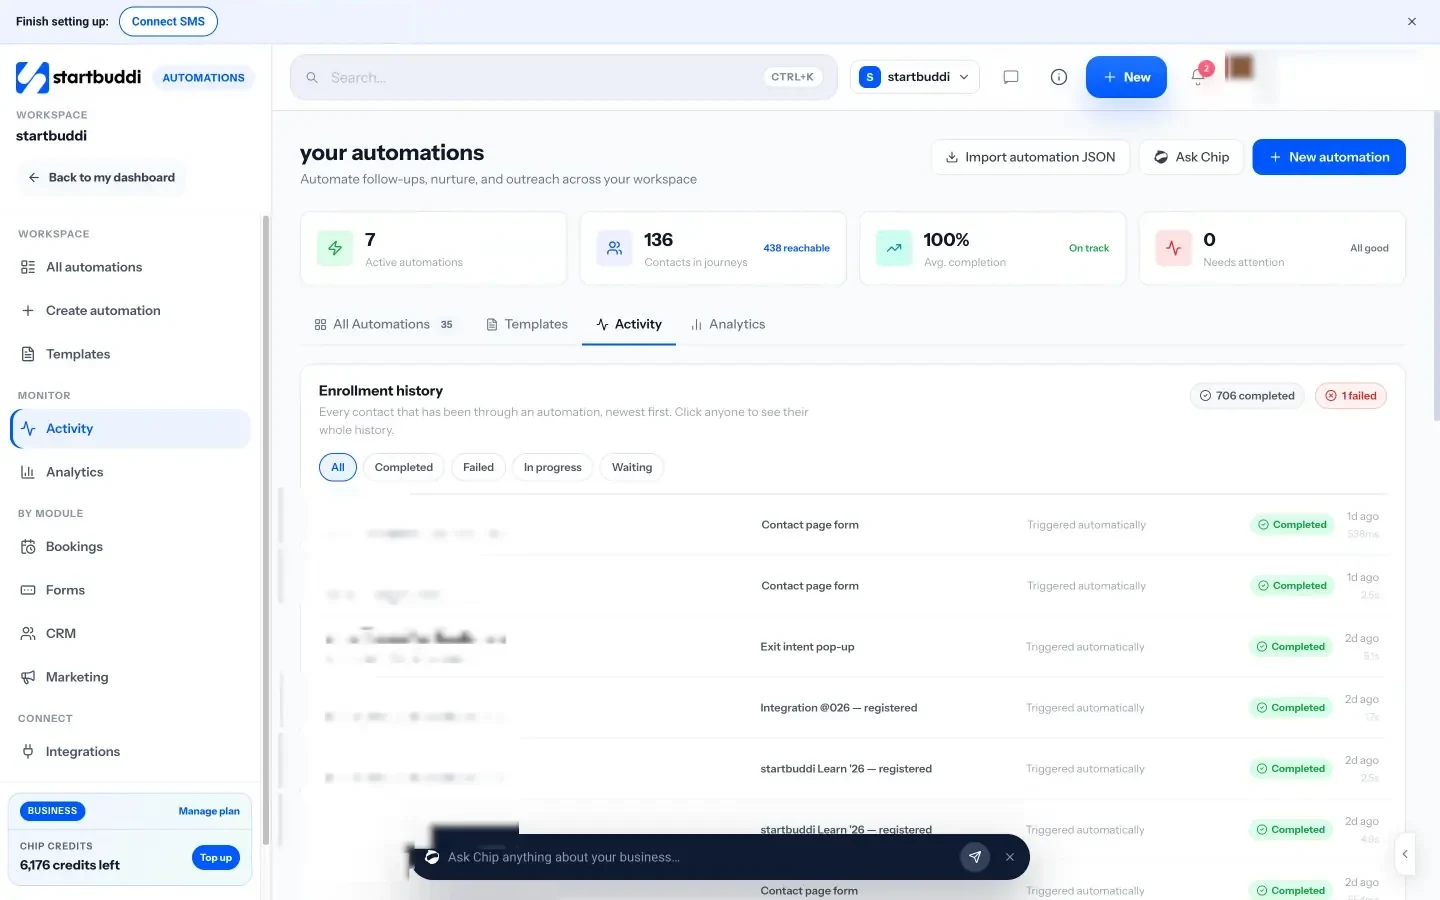
Task: Select the Activity tab
Action: (629, 324)
